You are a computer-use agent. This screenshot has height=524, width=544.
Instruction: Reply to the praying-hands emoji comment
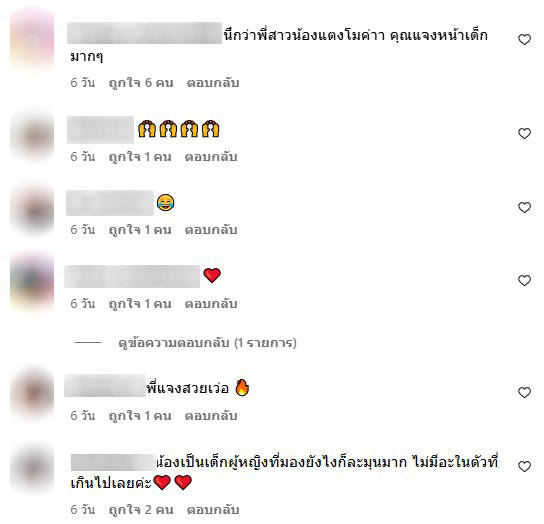point(211,157)
